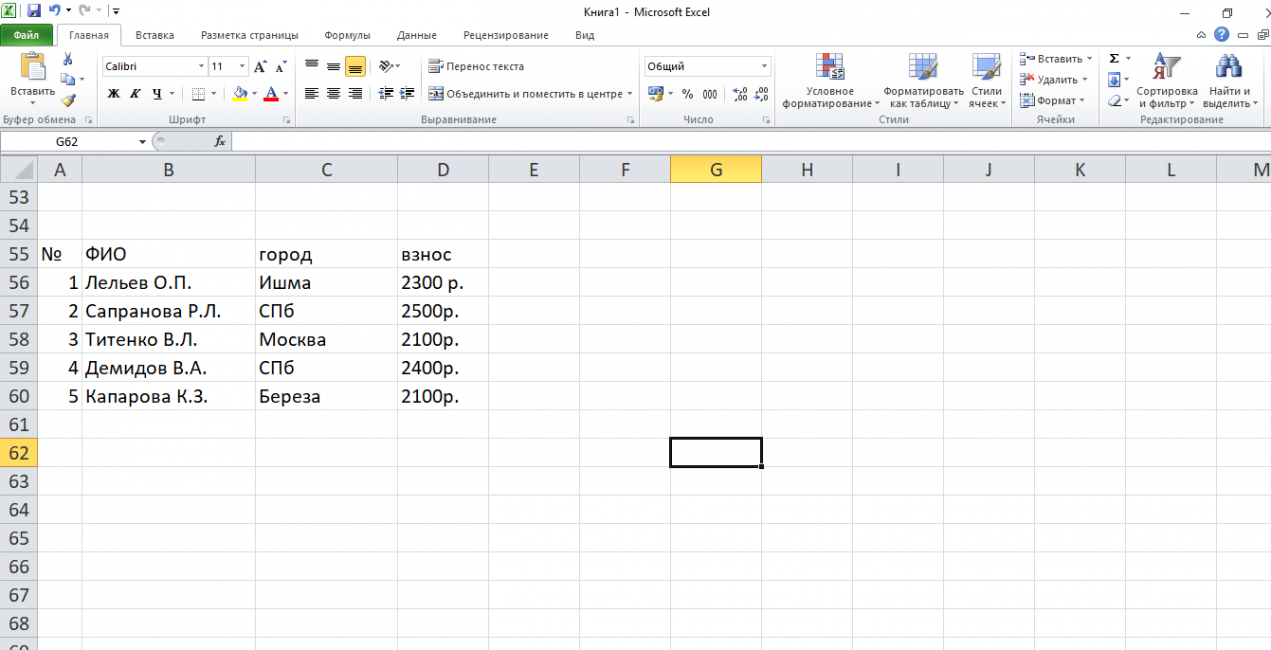Viewport: 1271px width, 650px height.
Task: Toggle Перенос текста wrap text
Action: pos(476,67)
